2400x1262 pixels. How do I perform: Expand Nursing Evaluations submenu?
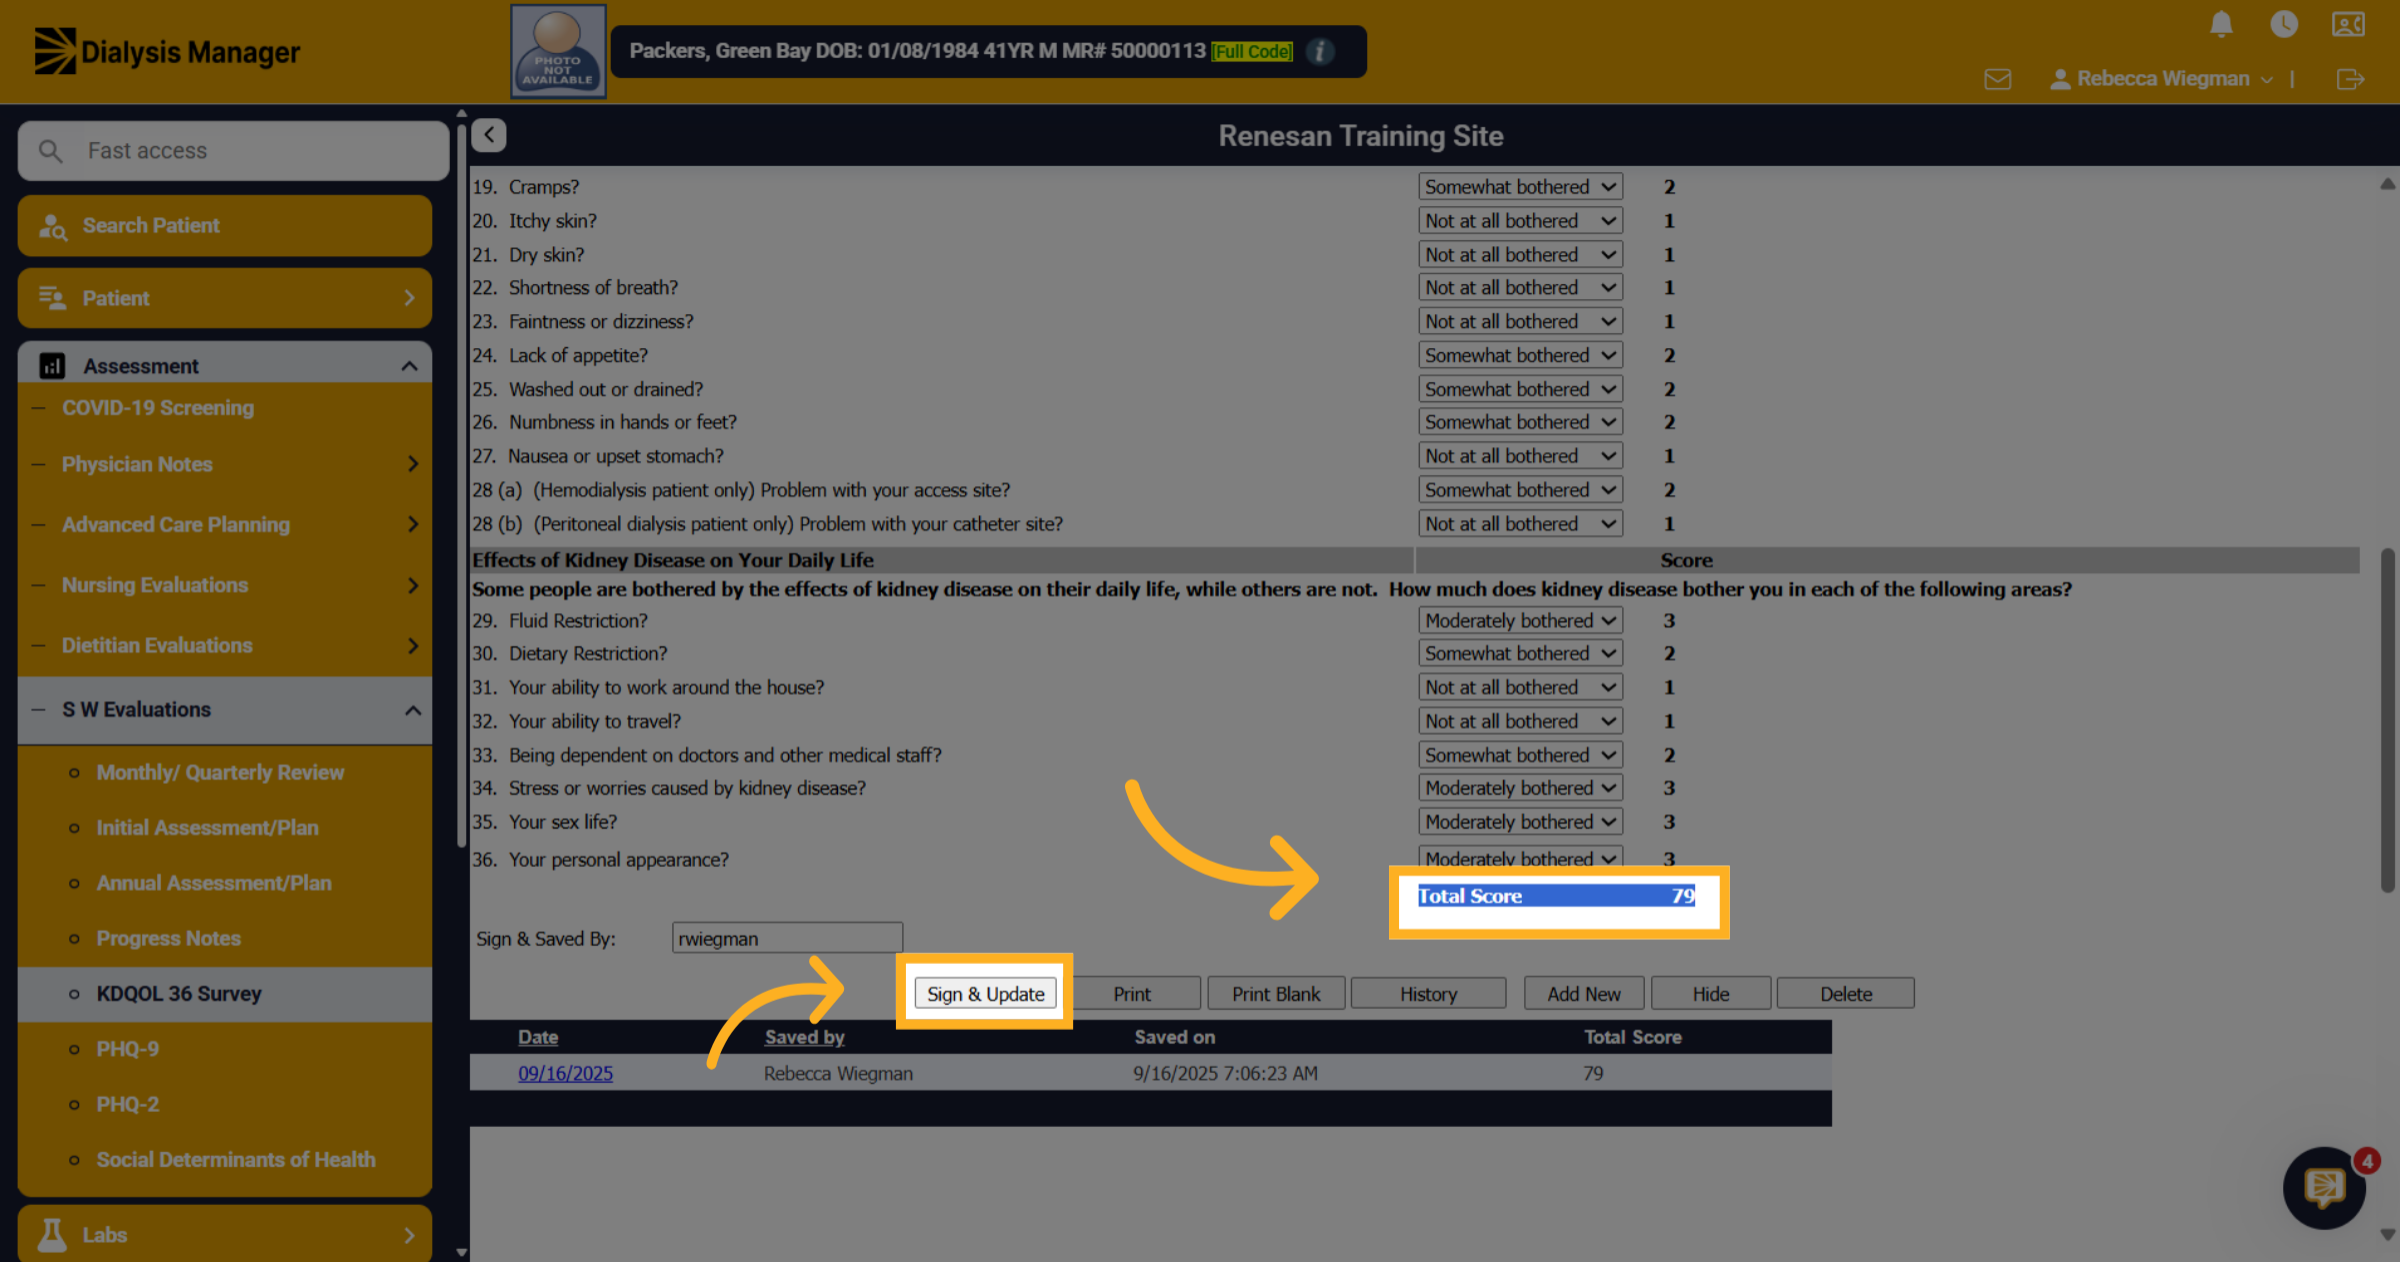point(413,585)
